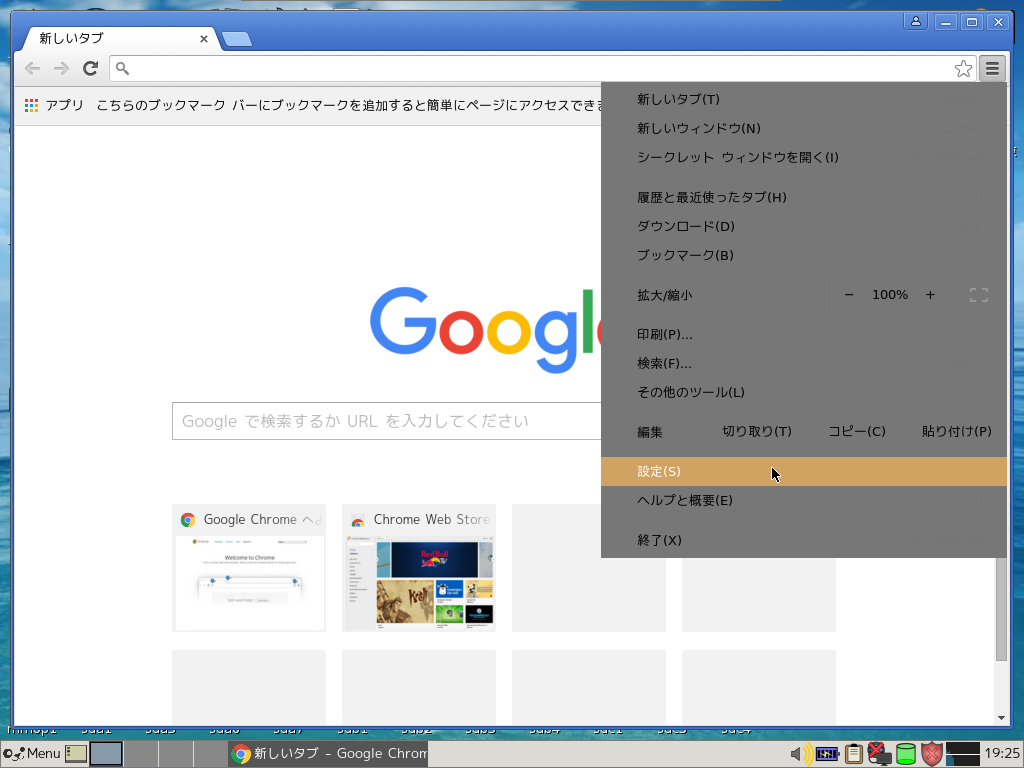Close the Chrome hamburger menu button

pyautogui.click(x=992, y=68)
